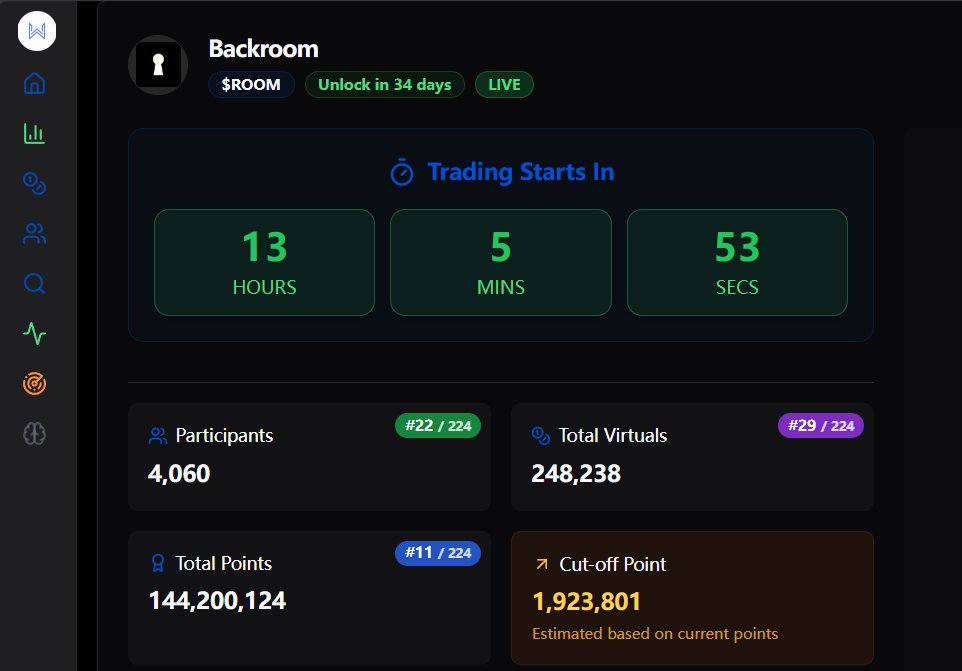
Task: Click the 5 MINS countdown box
Action: coord(501,263)
